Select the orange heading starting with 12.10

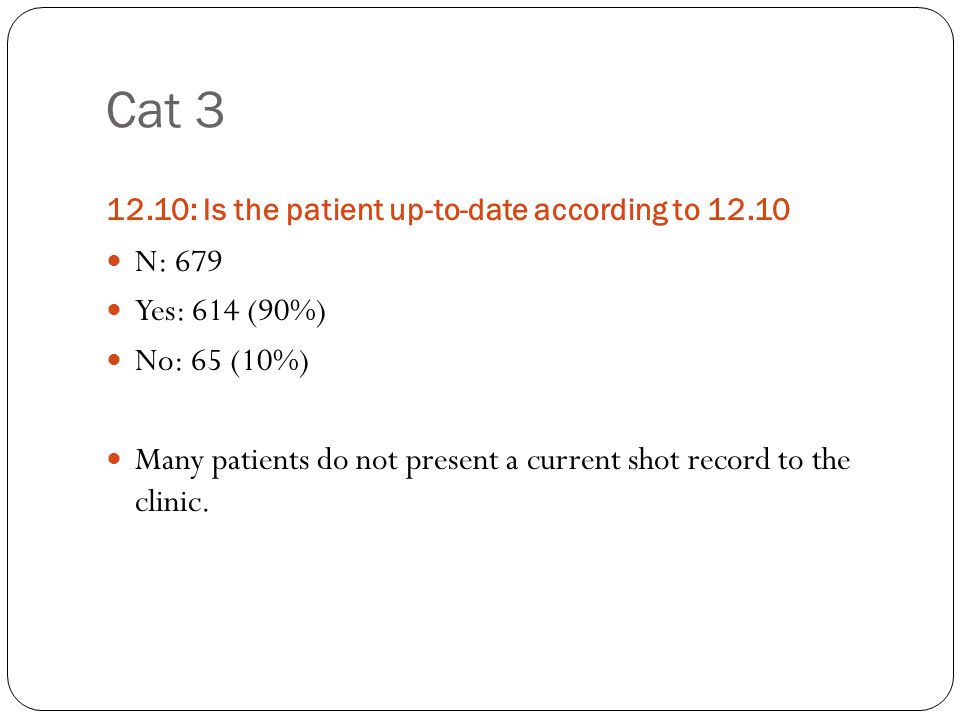coord(448,210)
